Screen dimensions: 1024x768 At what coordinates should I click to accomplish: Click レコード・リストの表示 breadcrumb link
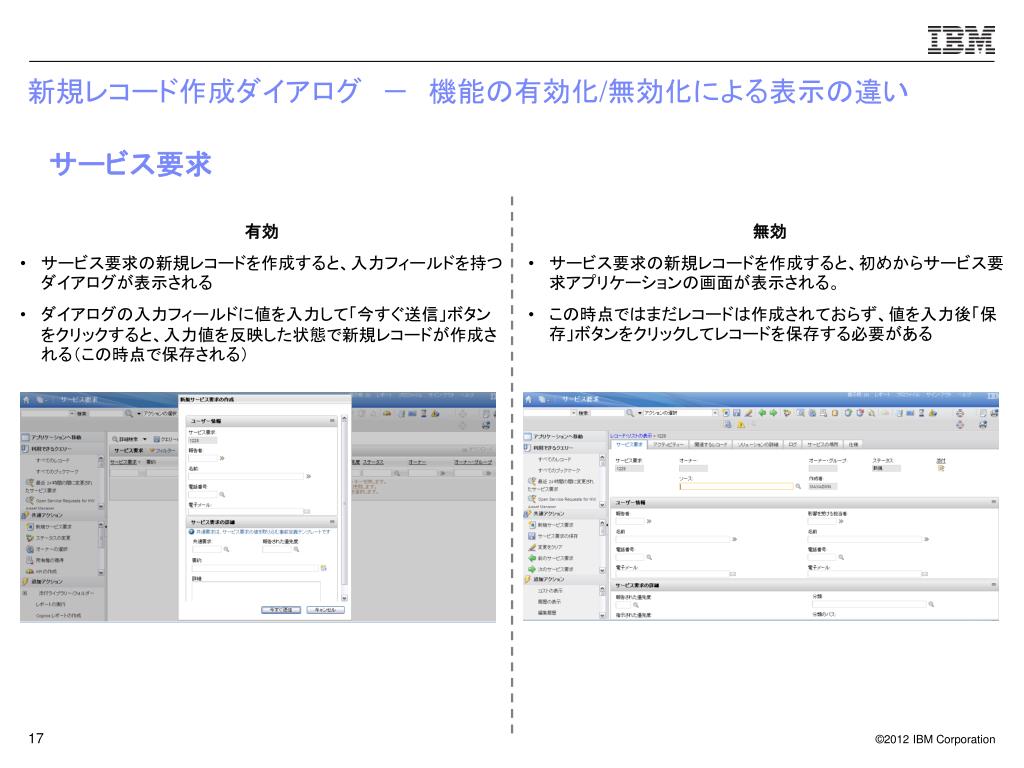632,436
